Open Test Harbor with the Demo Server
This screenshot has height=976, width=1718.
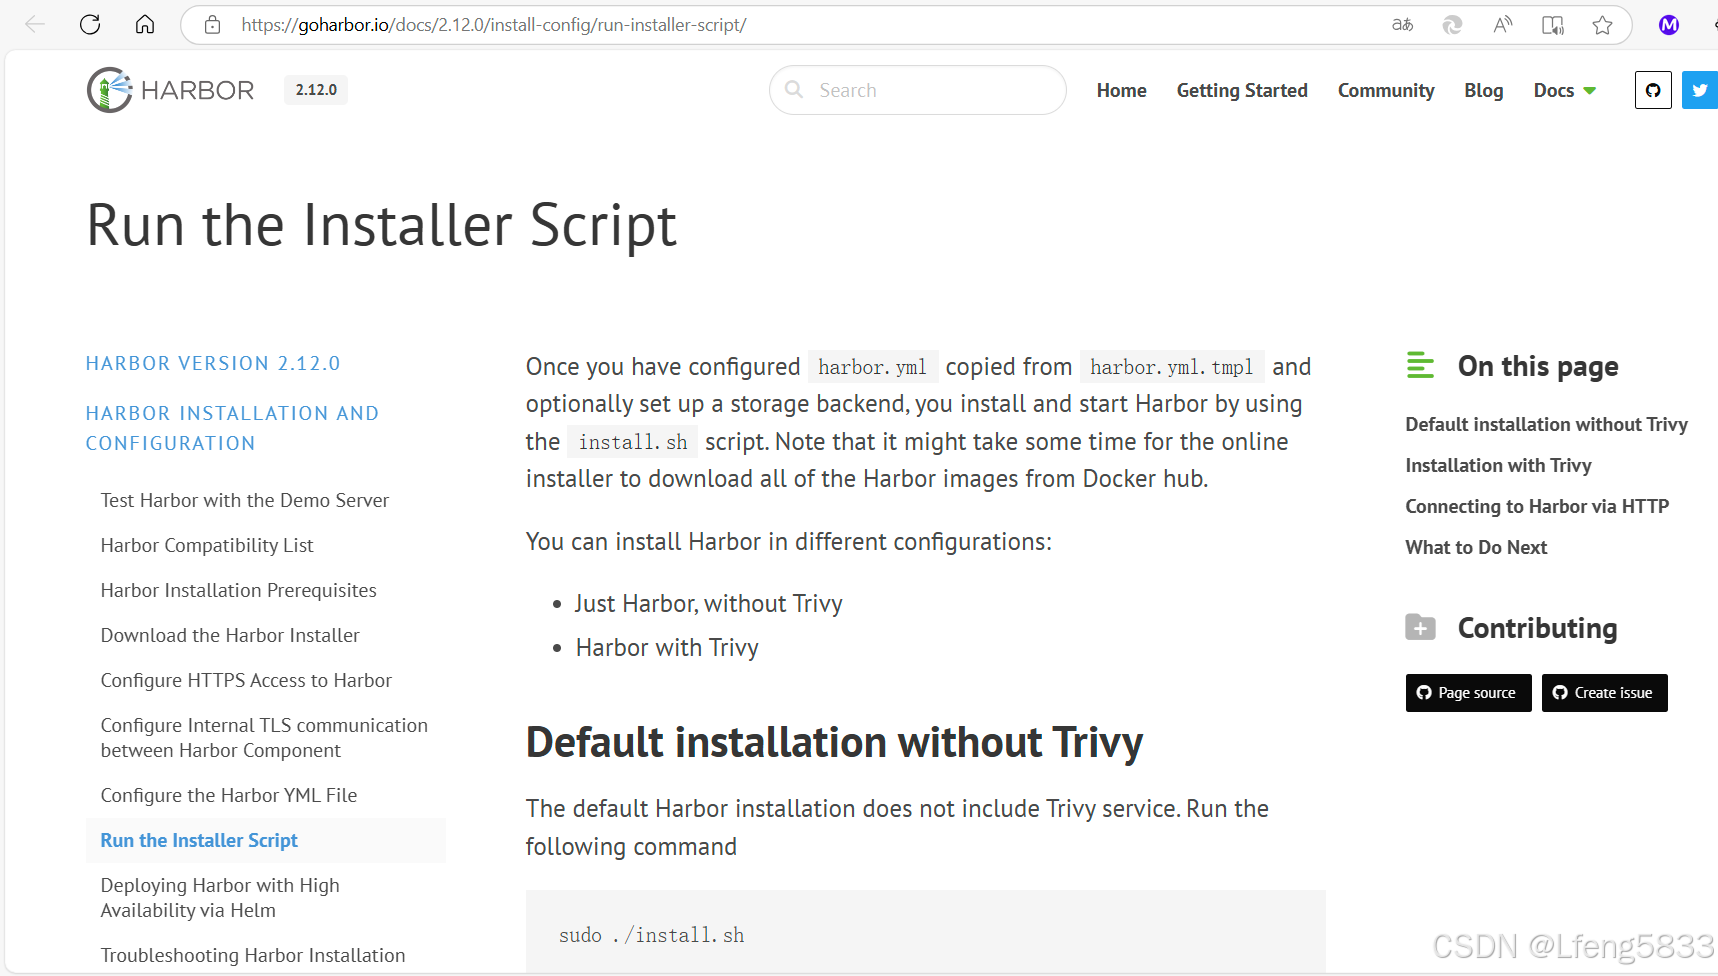[x=245, y=500]
